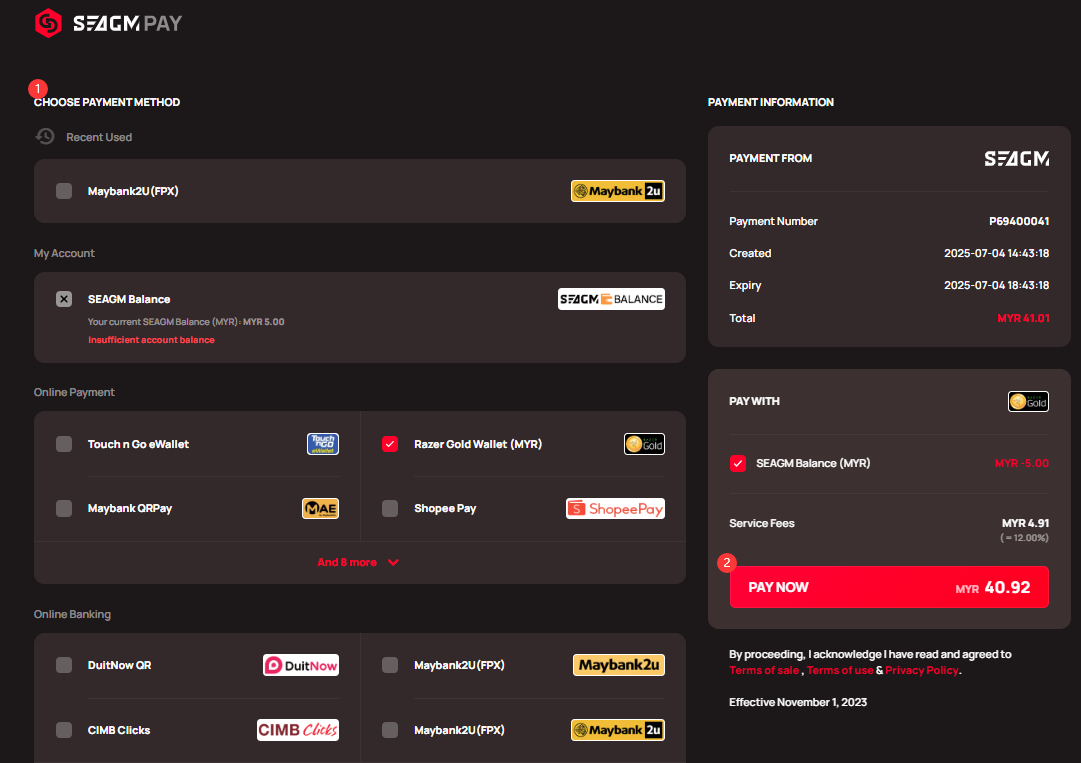Expand the 'And 8 more' payment options
Viewport: 1081px width, 763px height.
[x=358, y=562]
